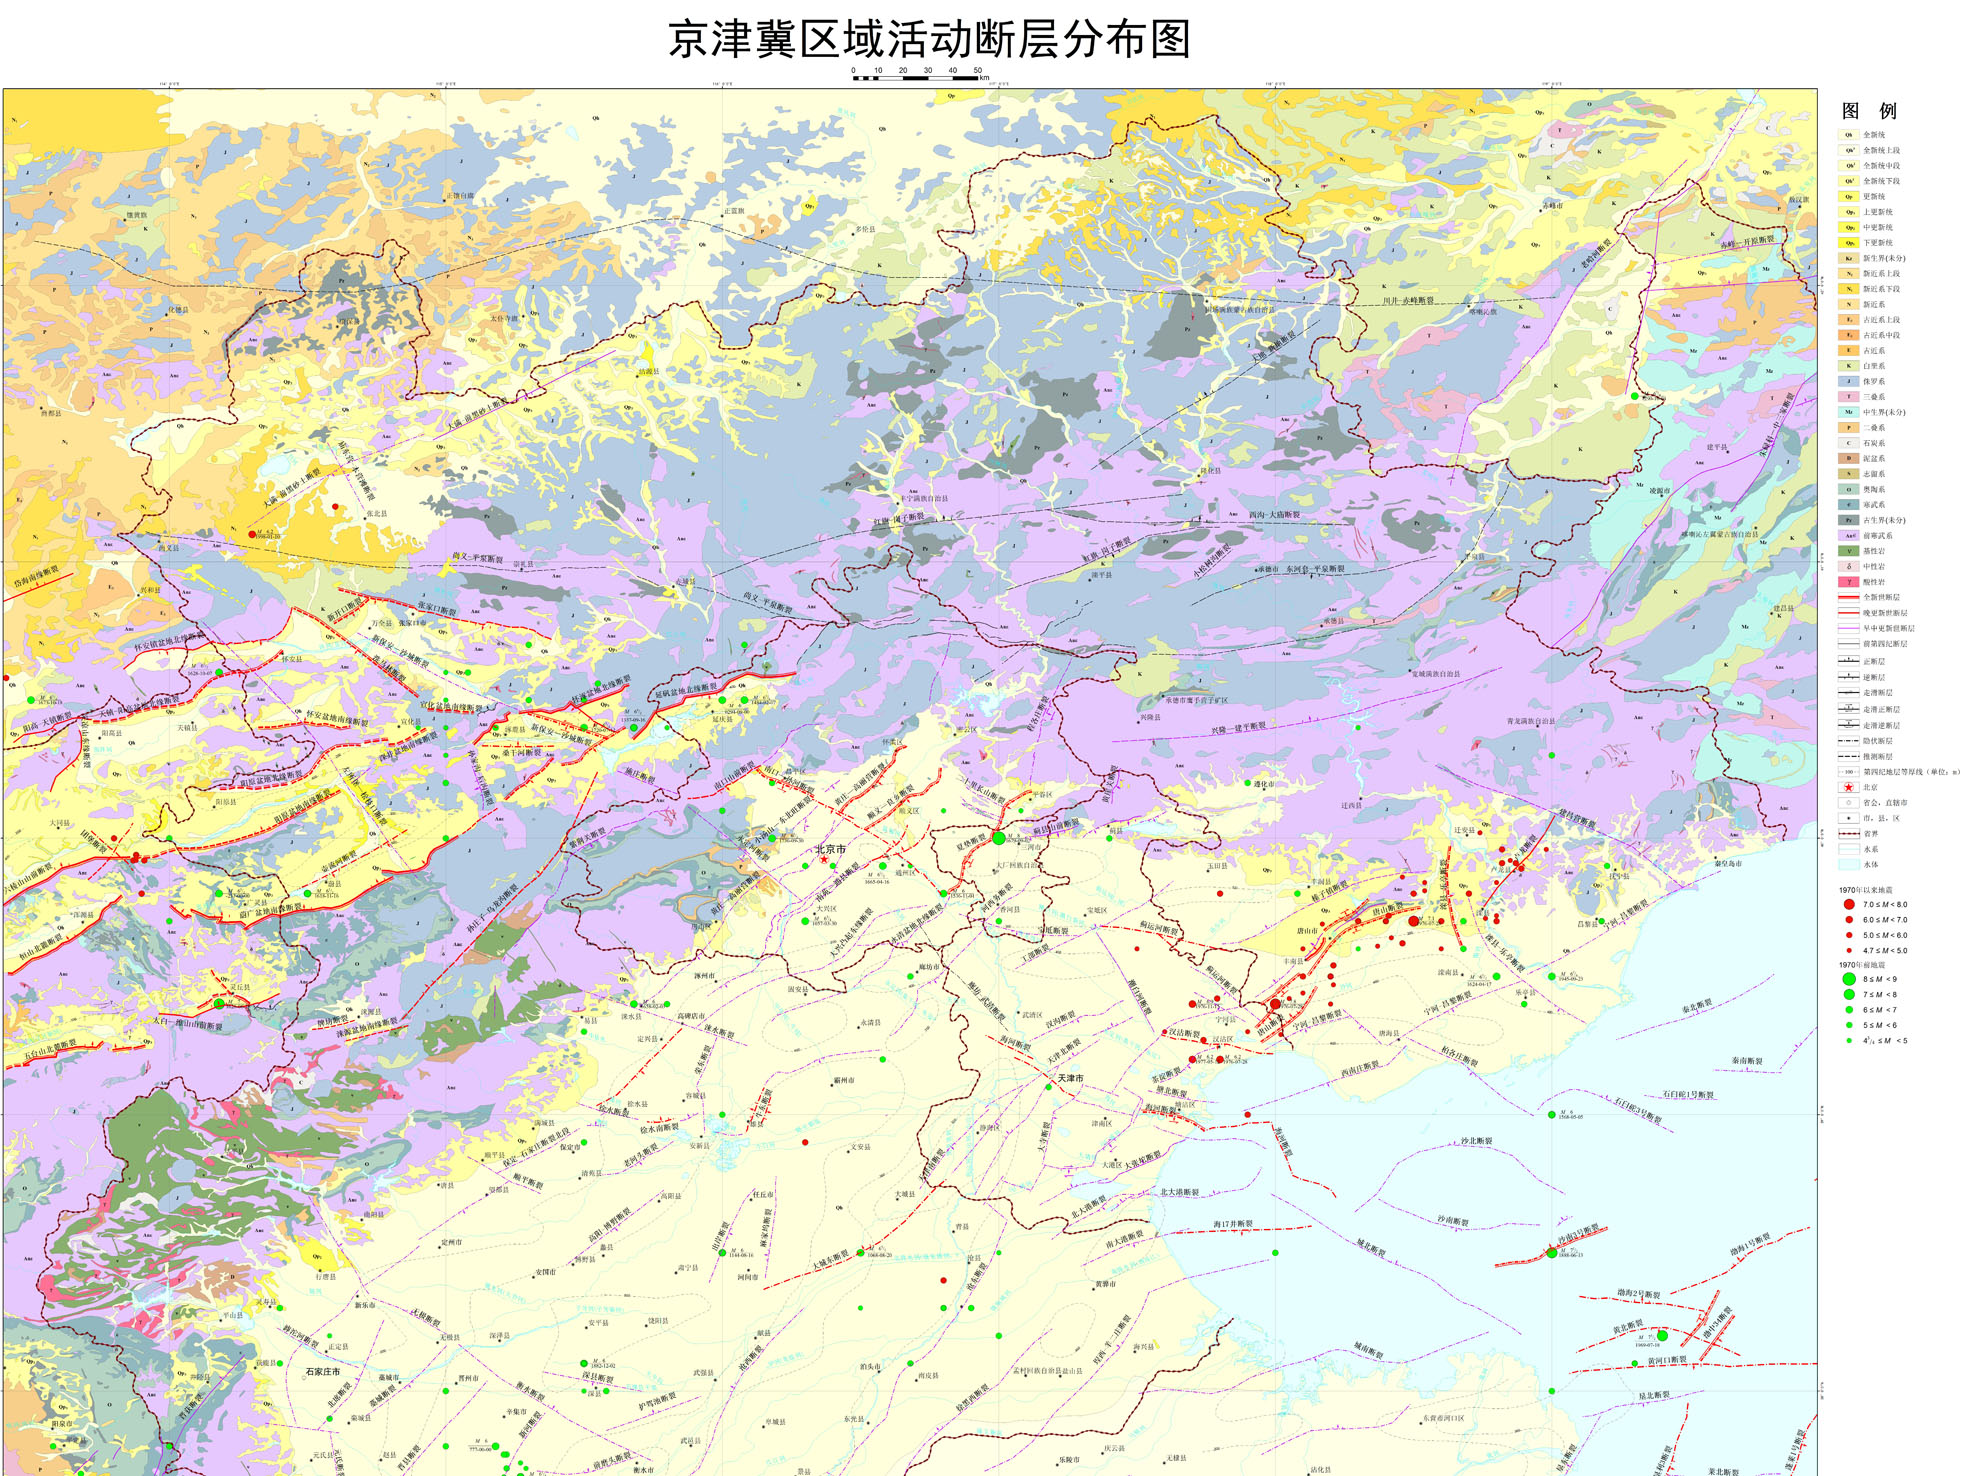Click the 白垩系 K green legend swatch

pos(1849,366)
